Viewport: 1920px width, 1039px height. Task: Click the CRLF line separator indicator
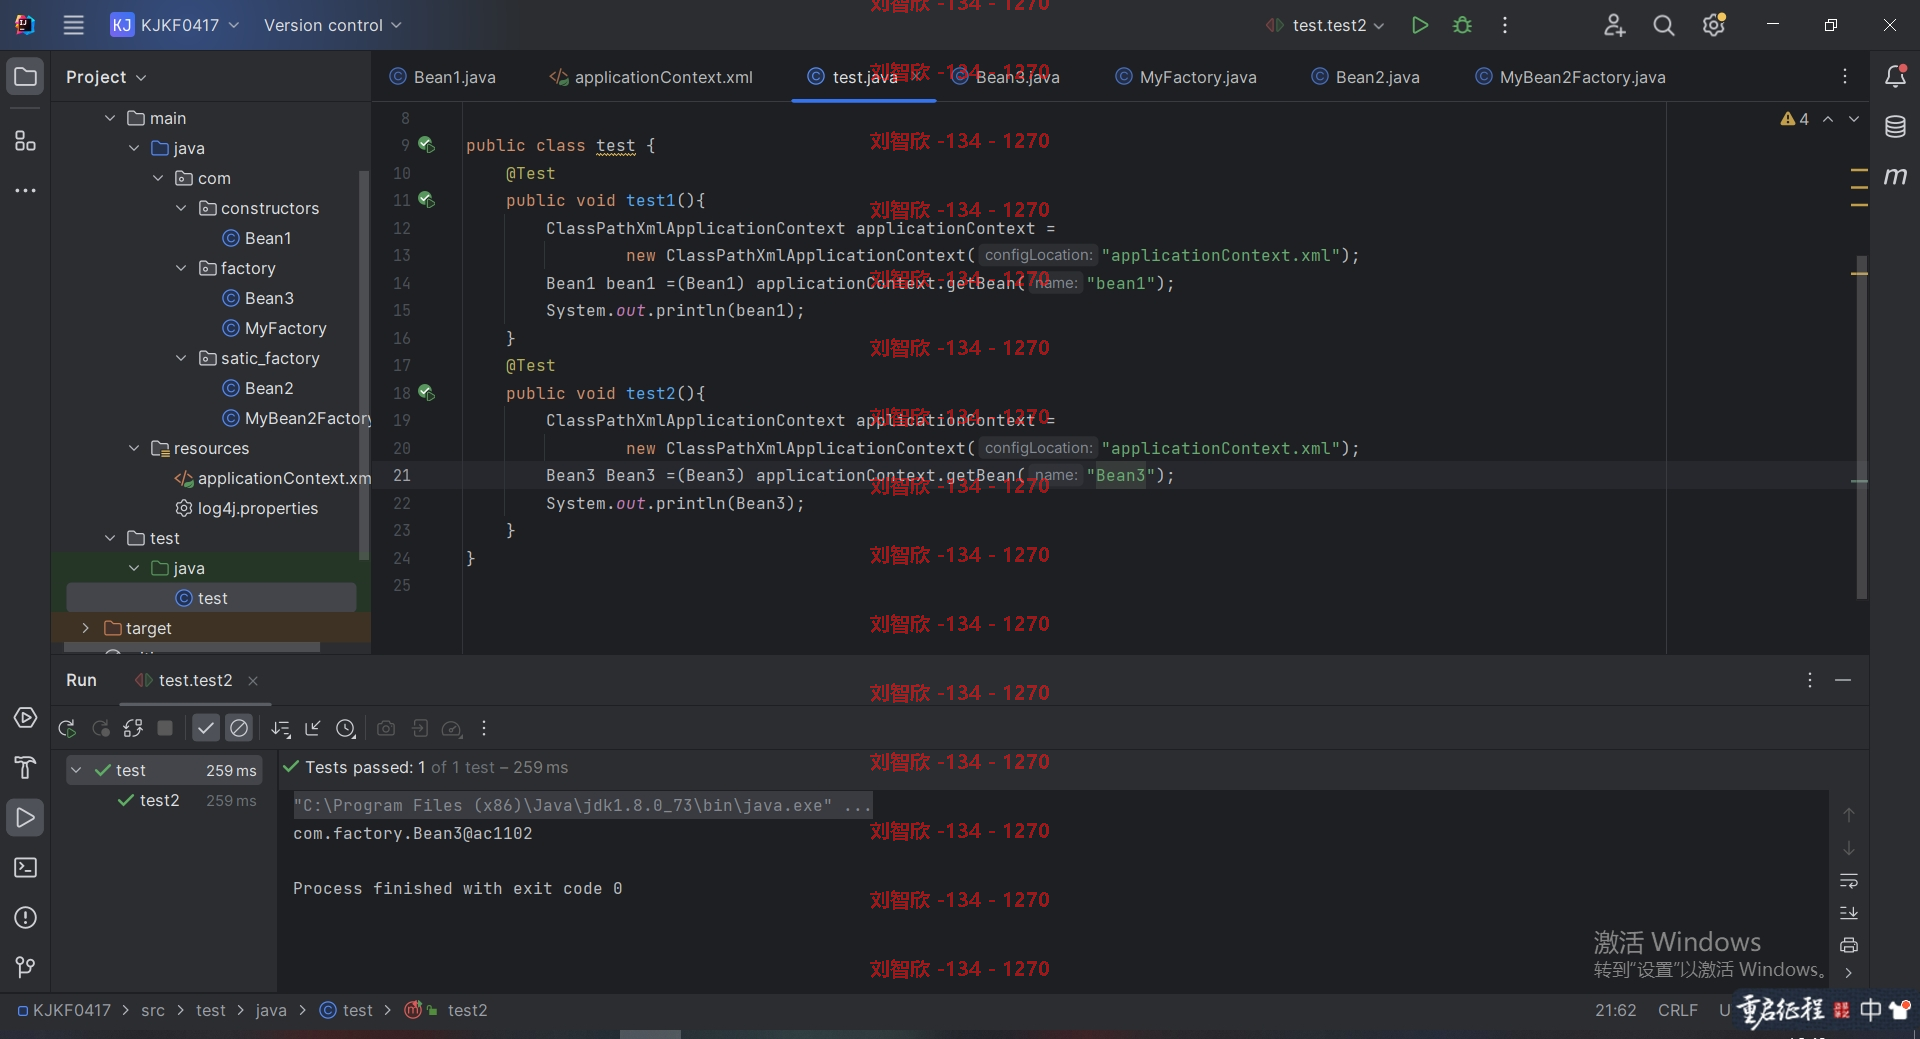(x=1677, y=1010)
